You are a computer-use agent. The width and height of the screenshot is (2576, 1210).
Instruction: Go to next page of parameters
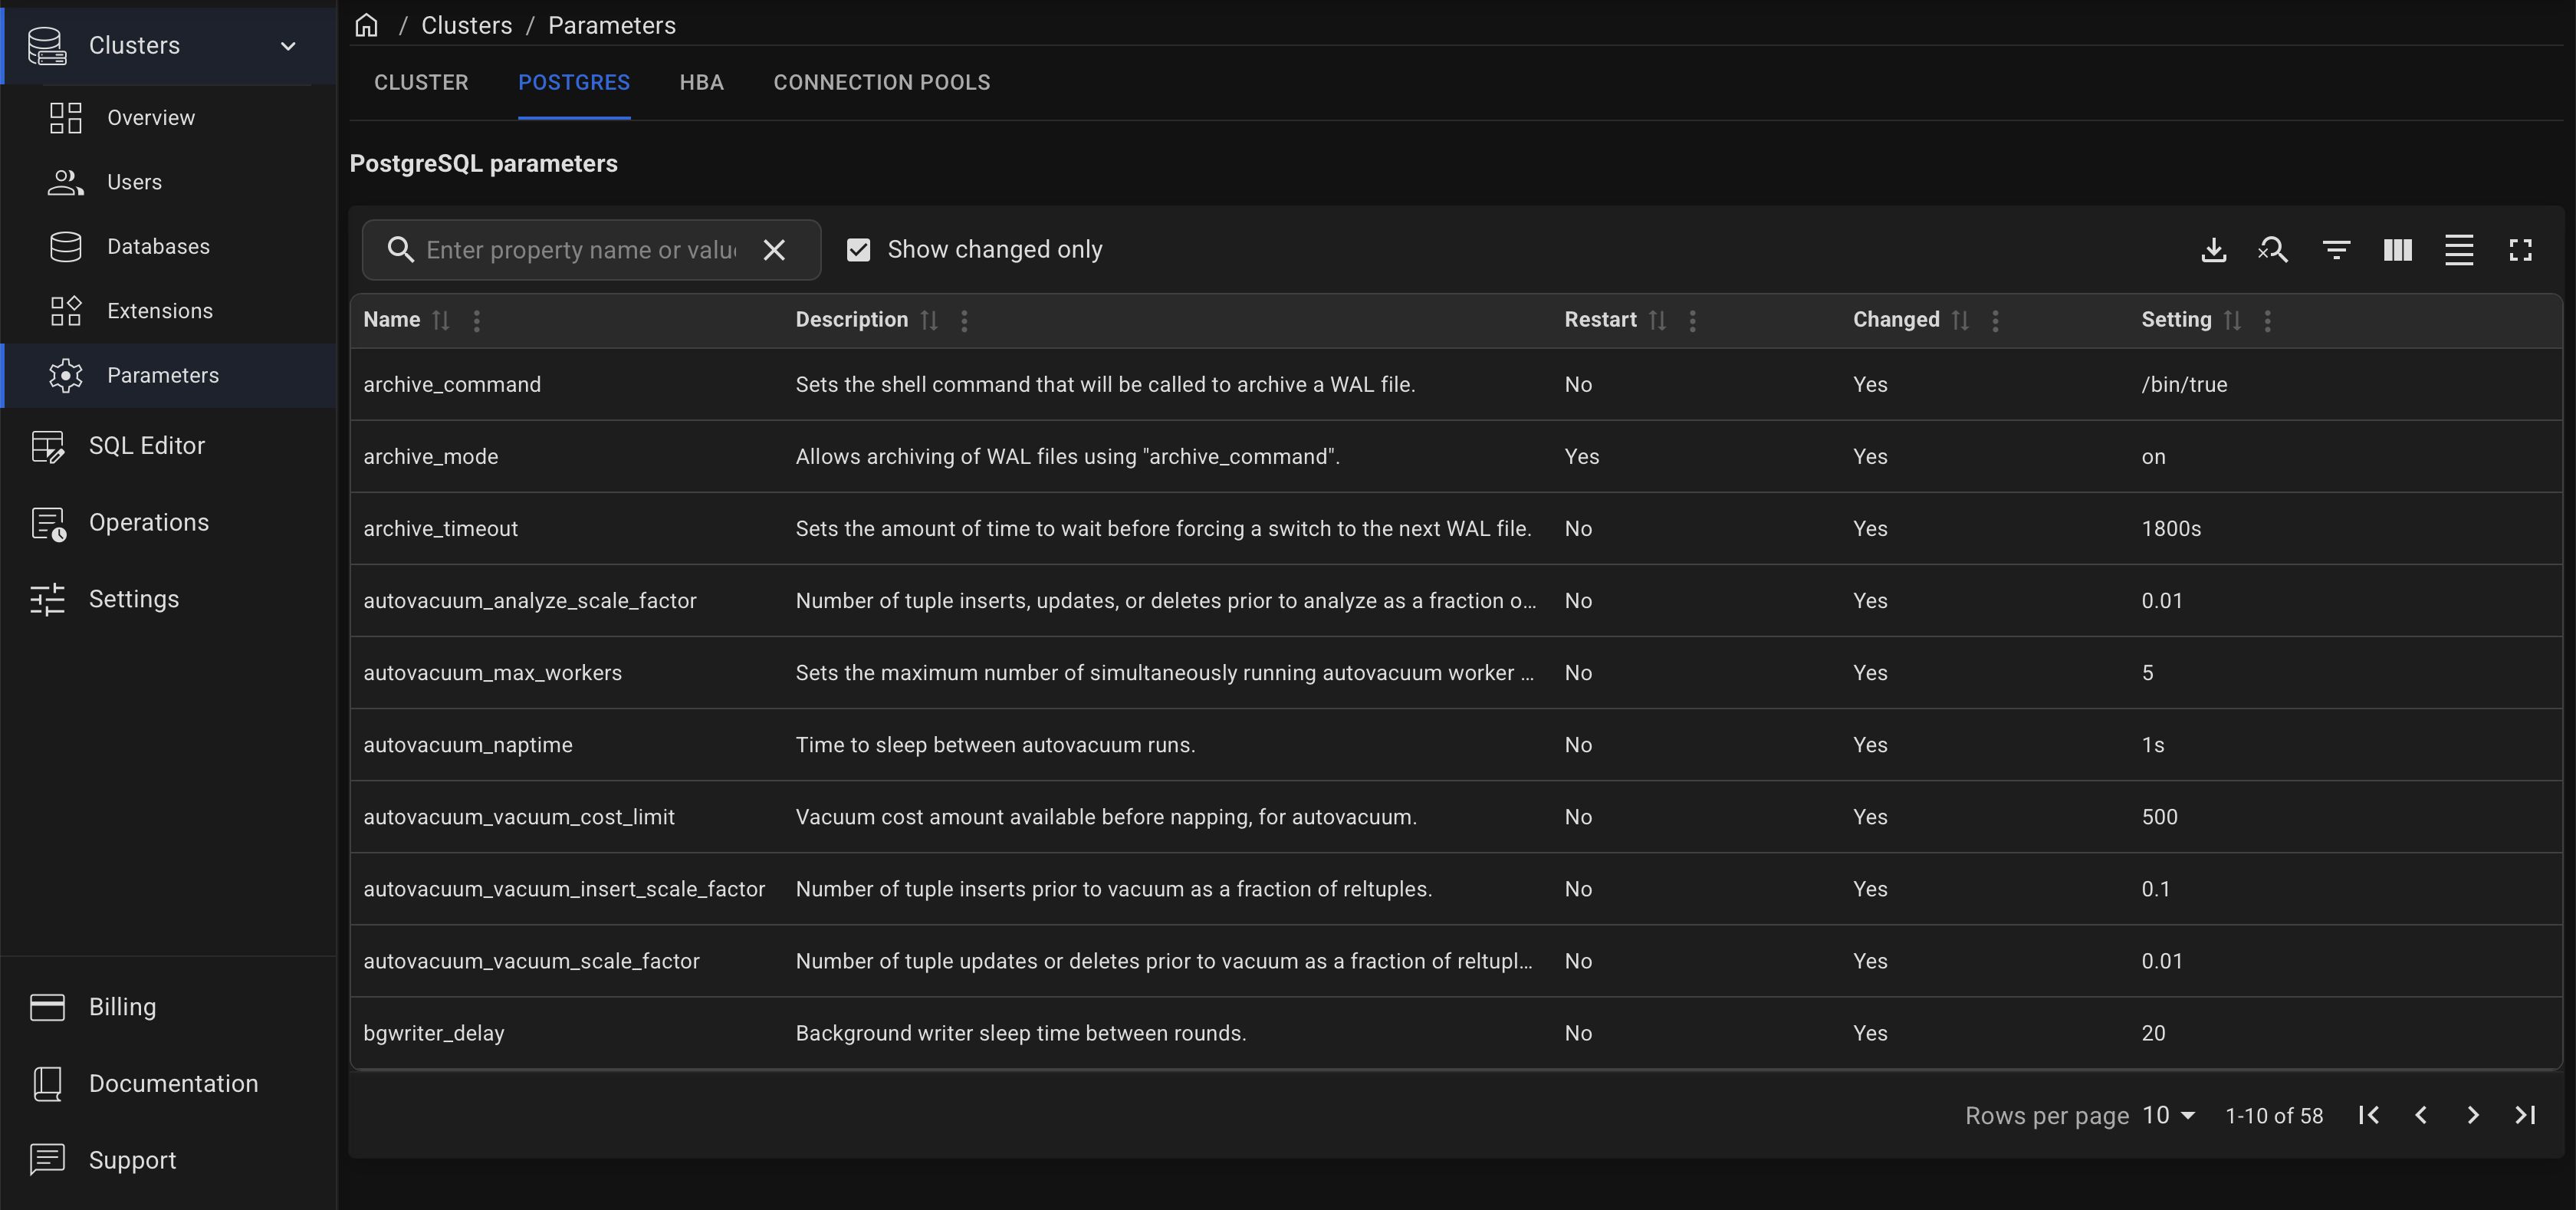2472,1115
